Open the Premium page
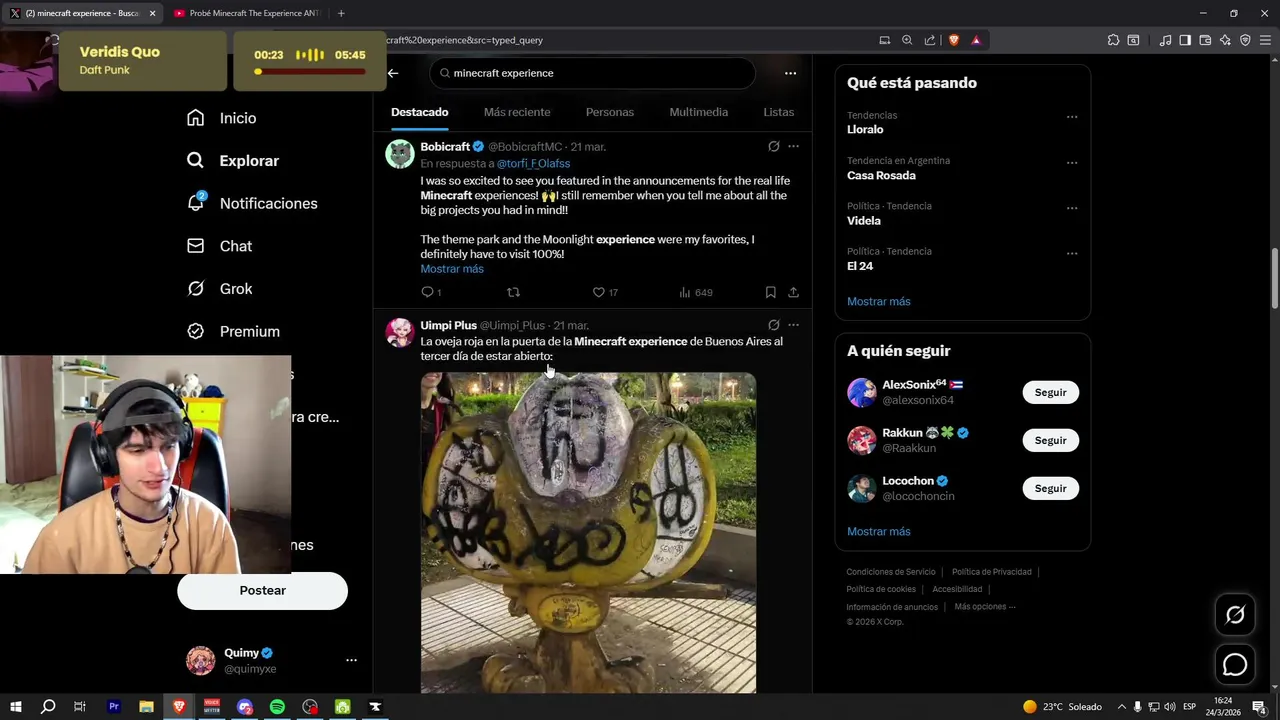 coord(233,331)
